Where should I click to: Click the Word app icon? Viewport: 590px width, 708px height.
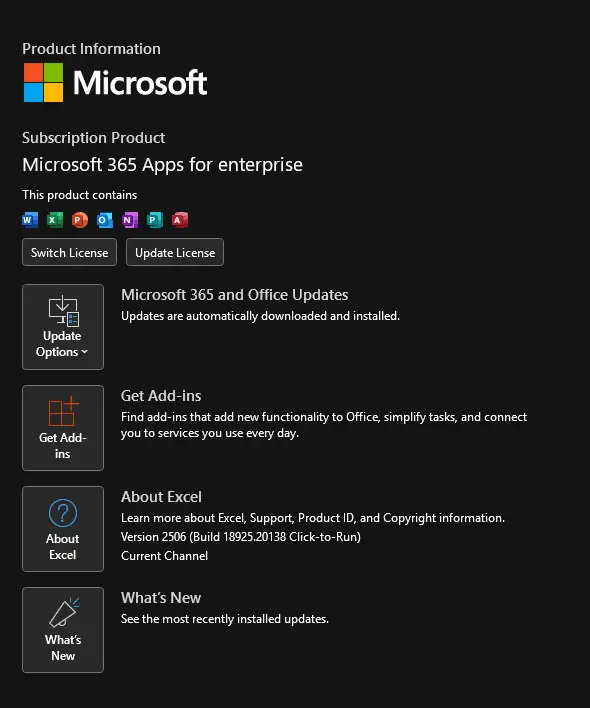coord(30,220)
